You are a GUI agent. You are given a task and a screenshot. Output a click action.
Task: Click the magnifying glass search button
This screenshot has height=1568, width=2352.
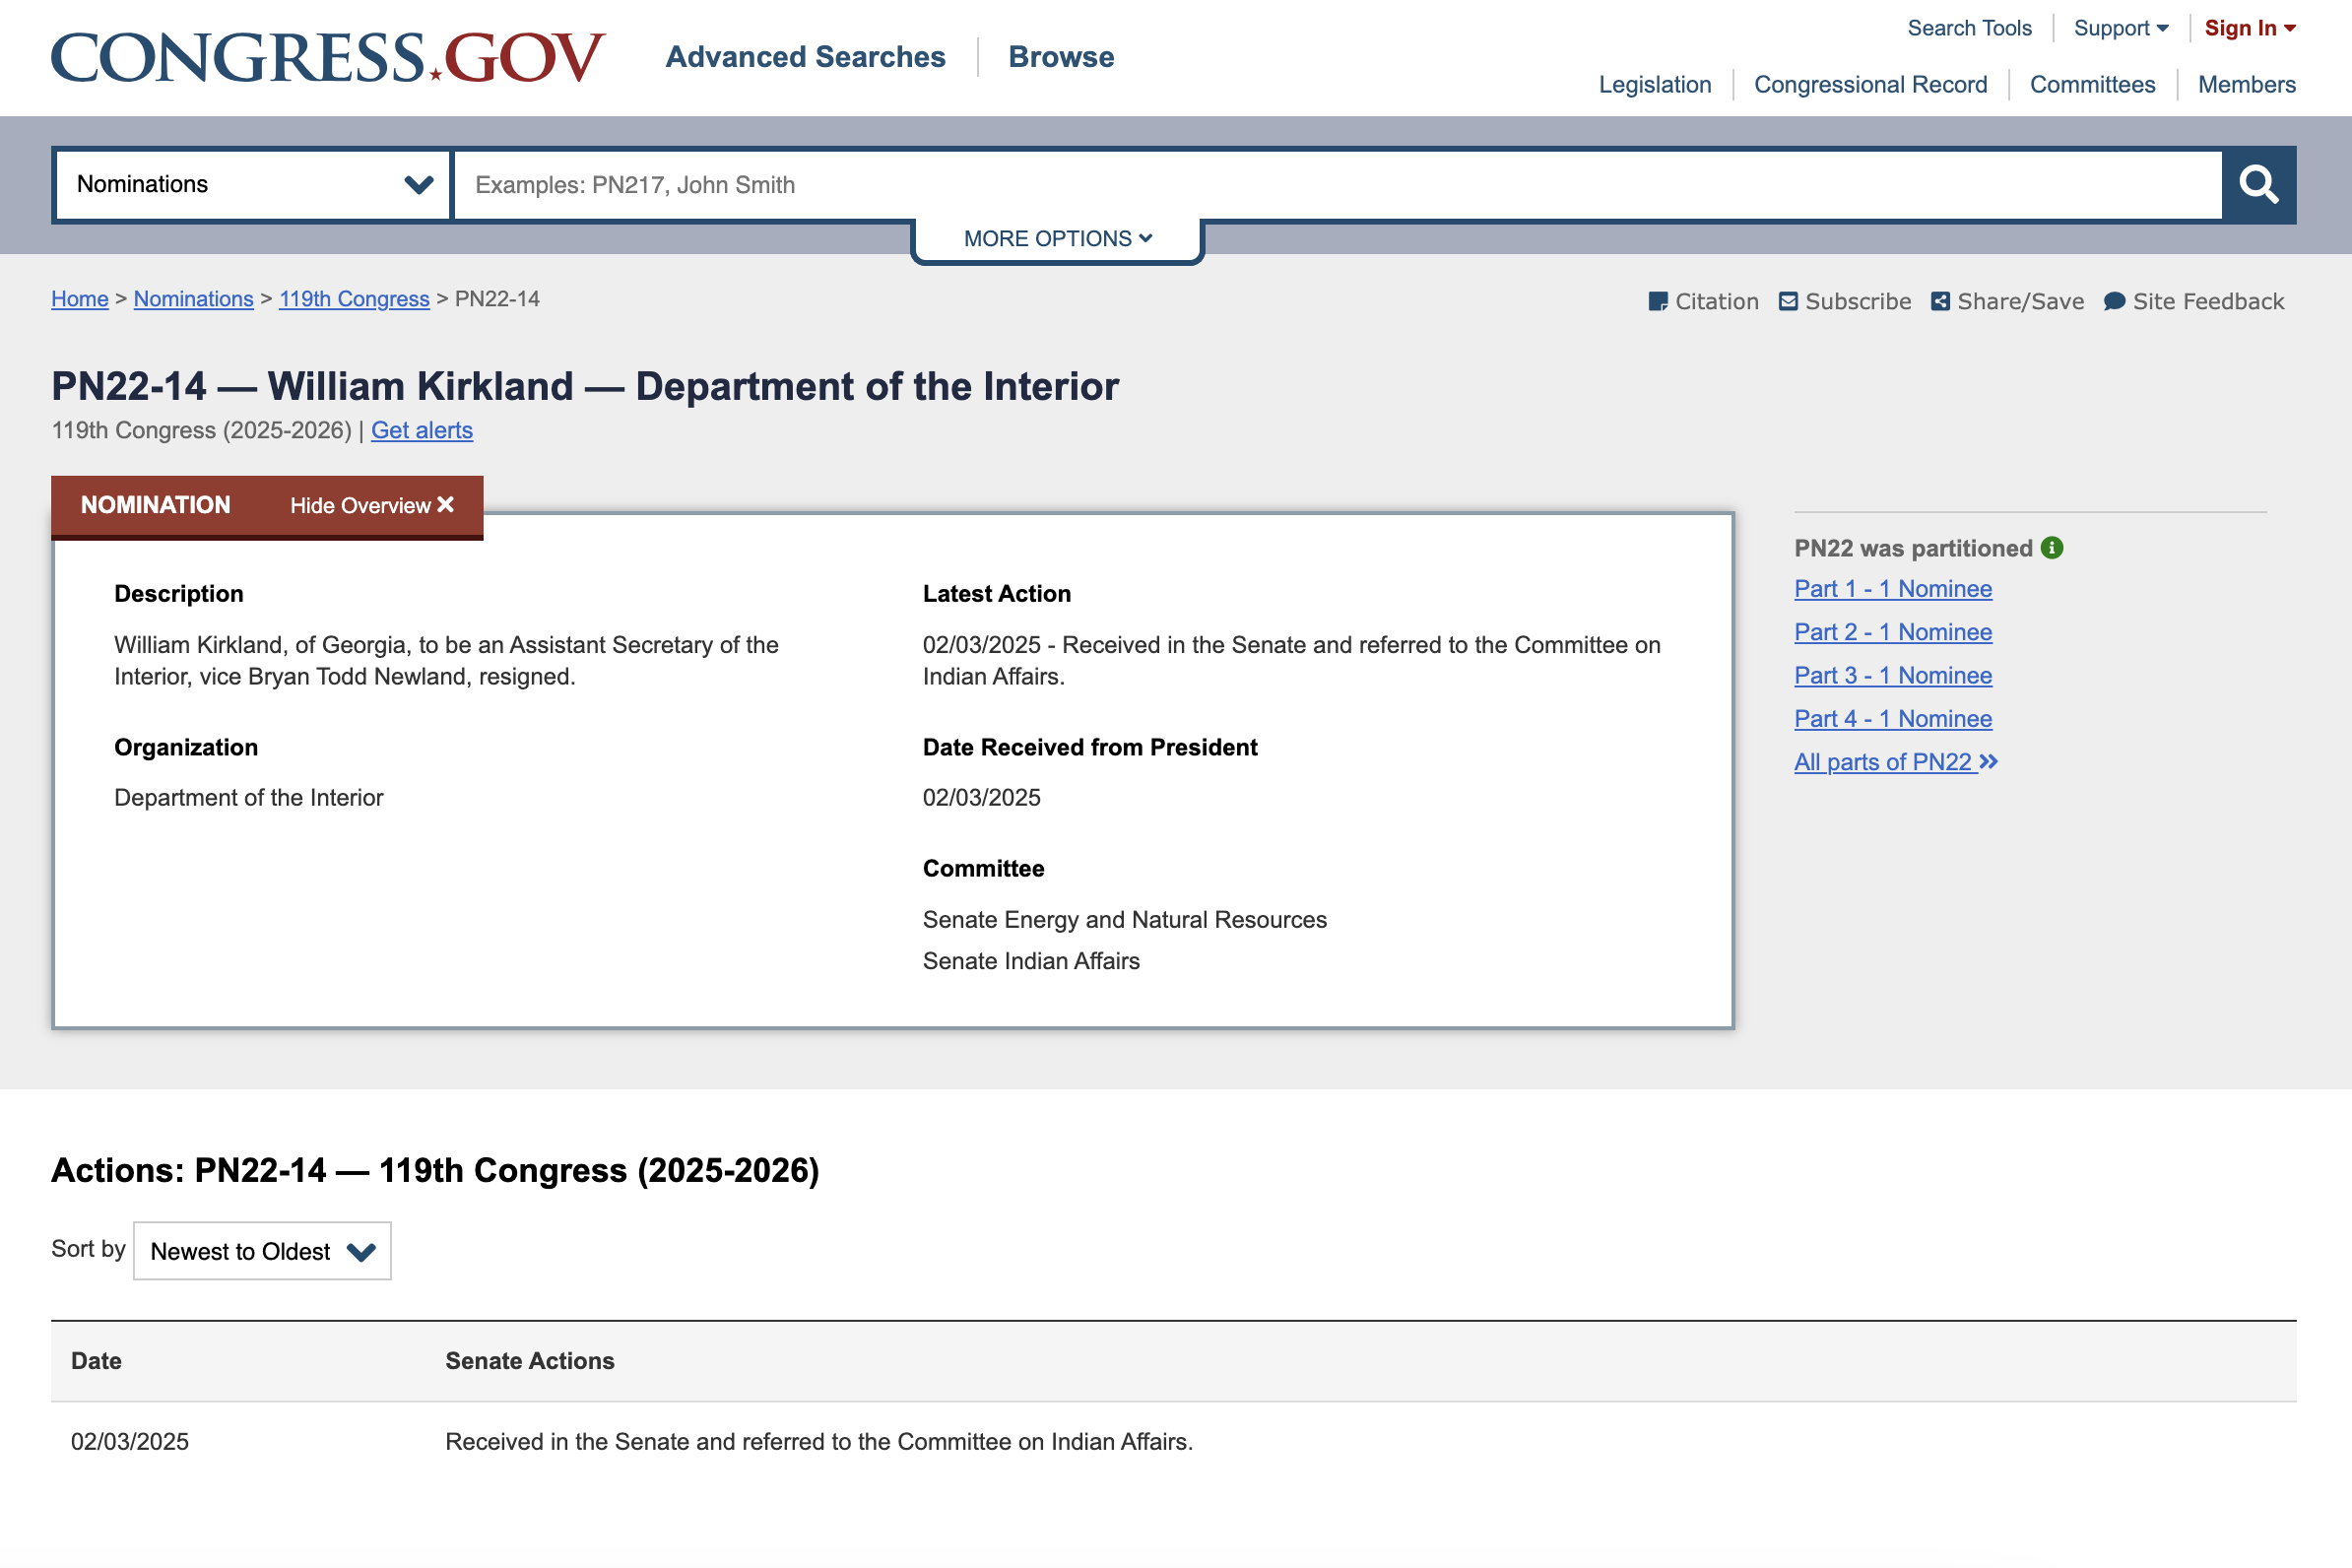(x=2258, y=185)
